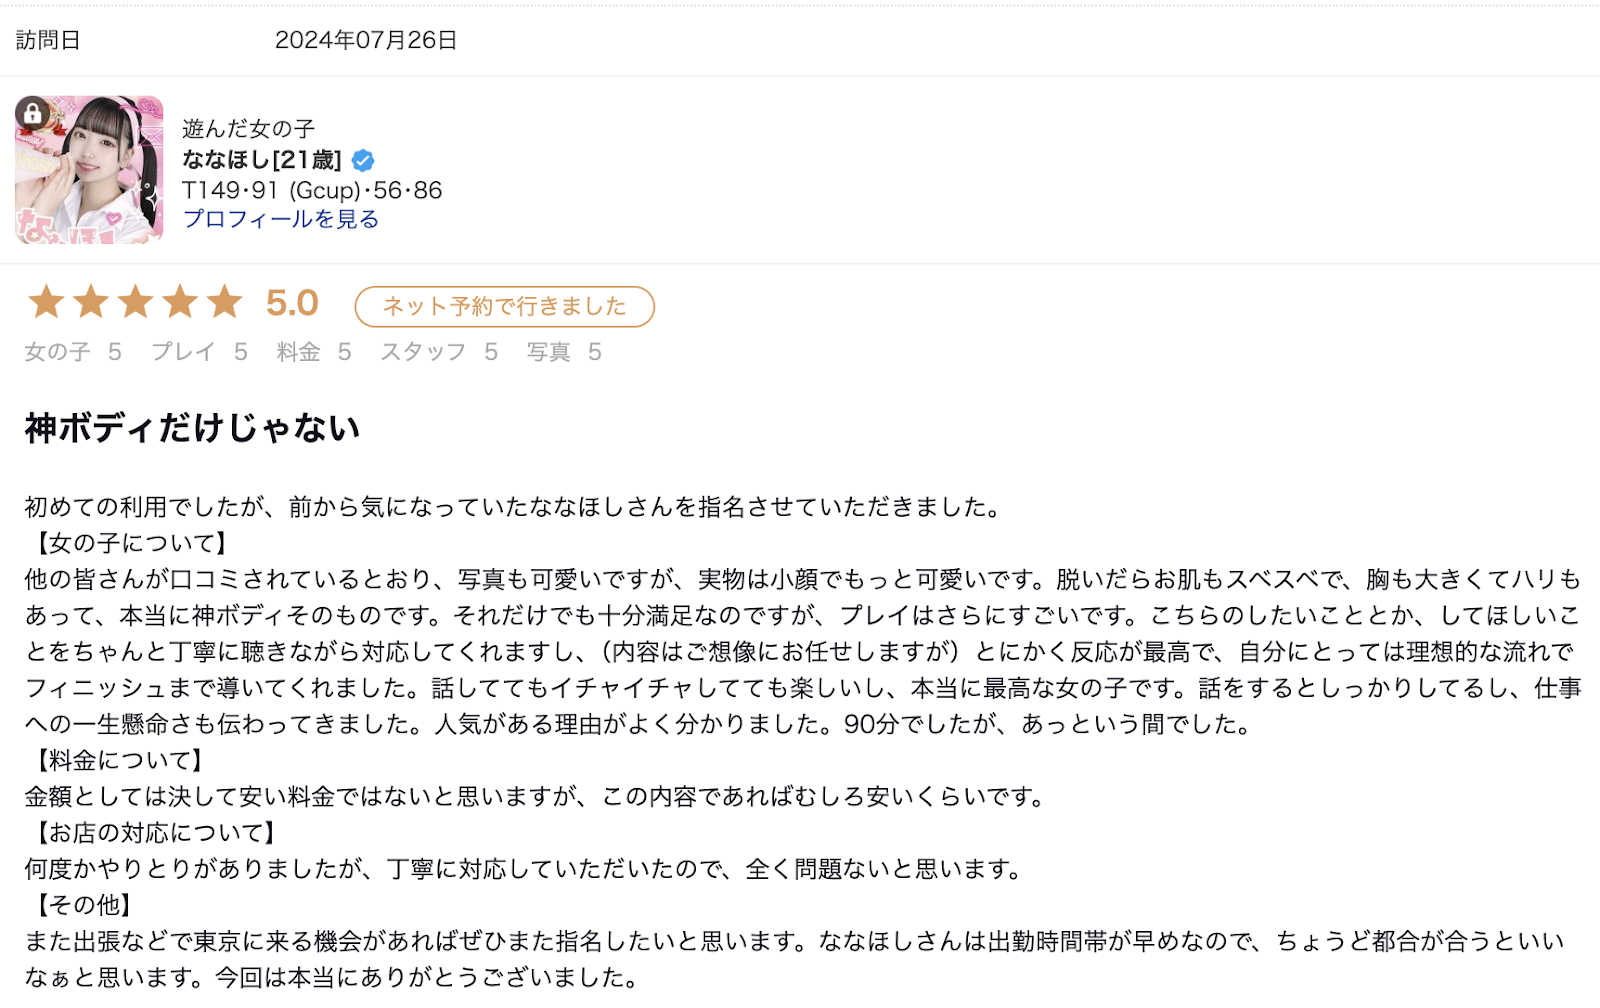The width and height of the screenshot is (1600, 1008).
Task: Select the 料金 5 rating item
Action: [314, 352]
